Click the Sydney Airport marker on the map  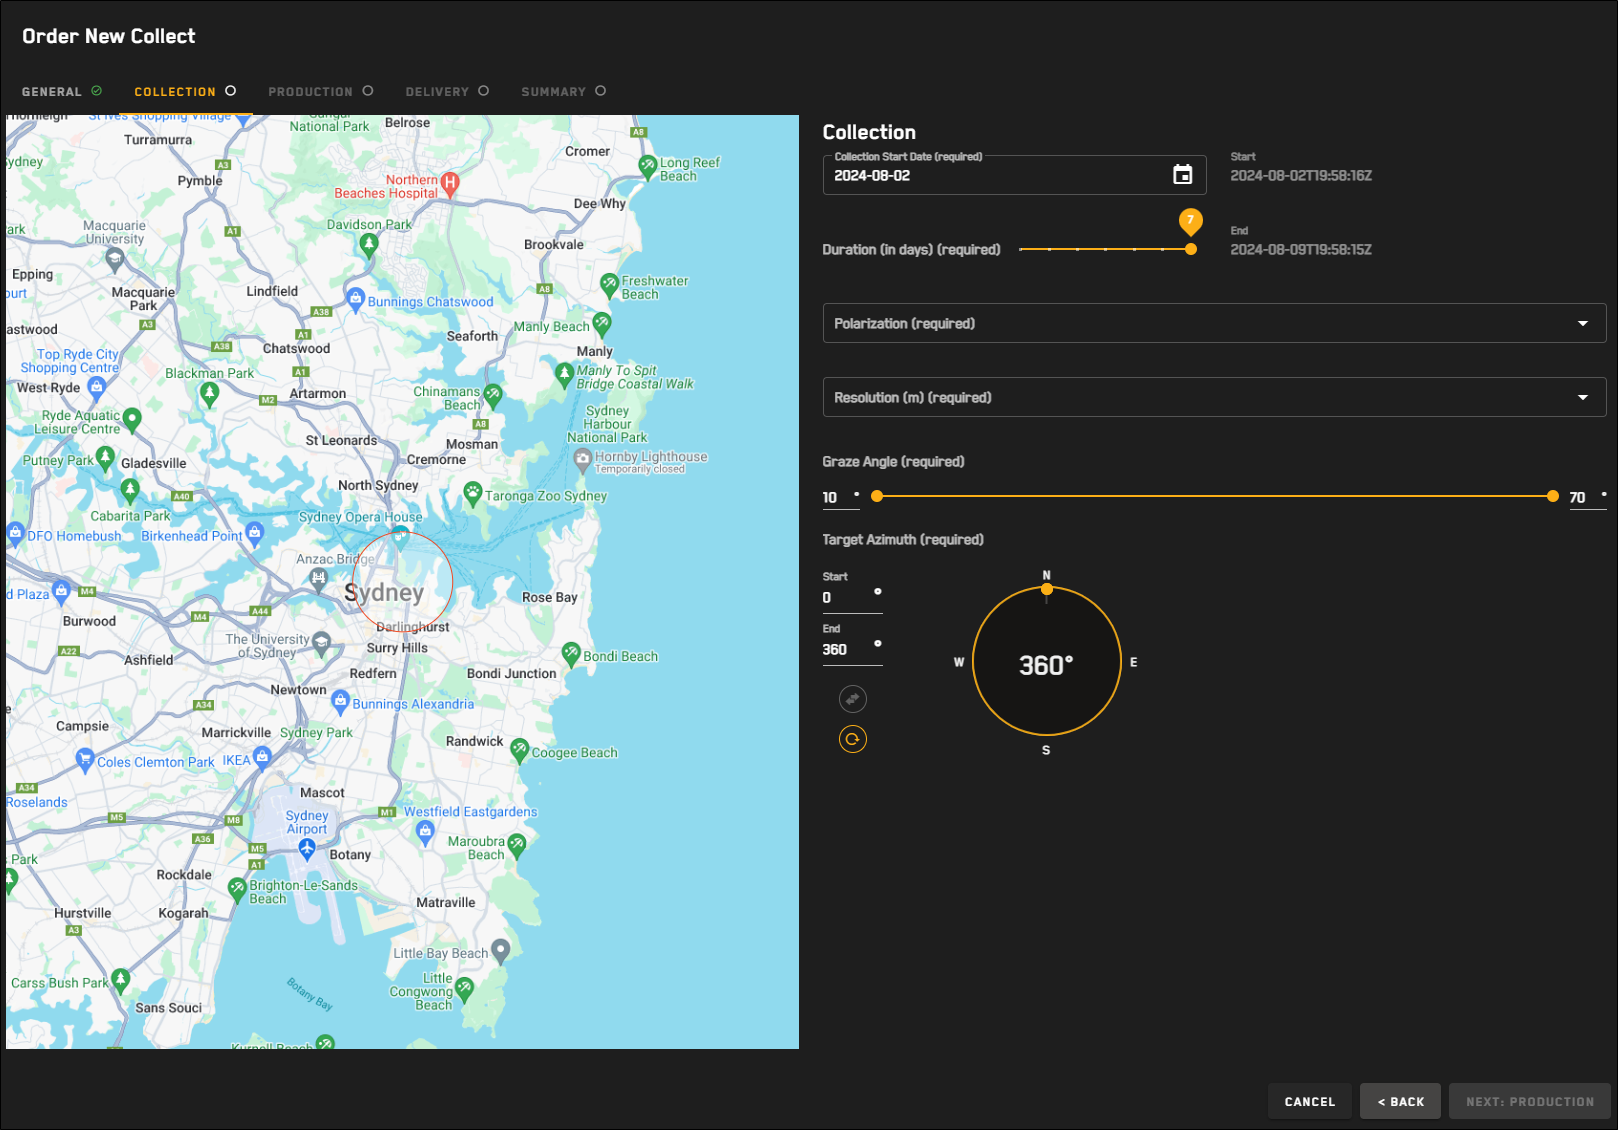click(307, 849)
